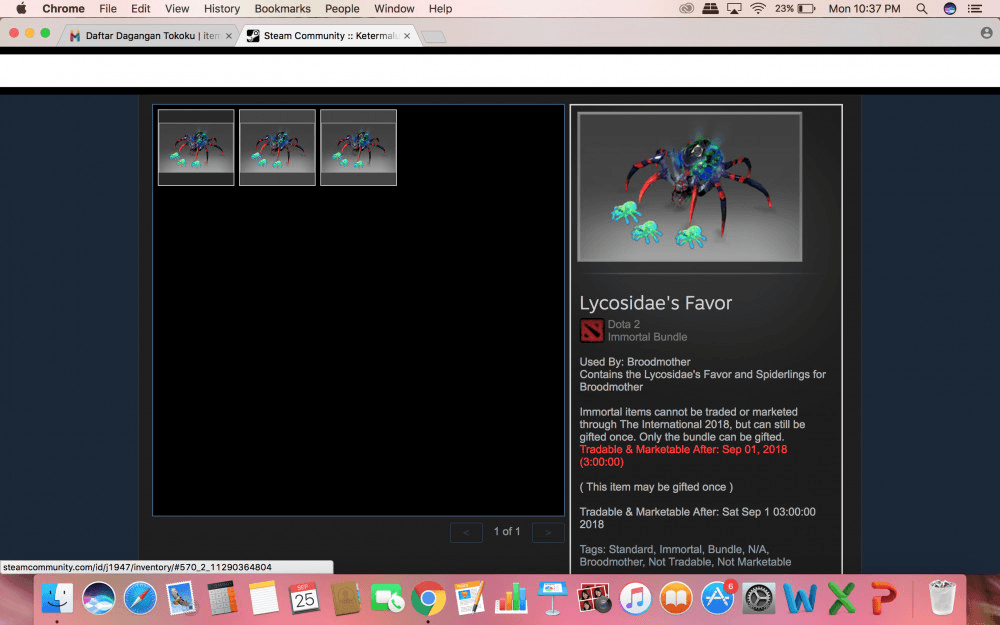Go to next inventory page arrow
The height and width of the screenshot is (625, 1000).
(x=547, y=532)
